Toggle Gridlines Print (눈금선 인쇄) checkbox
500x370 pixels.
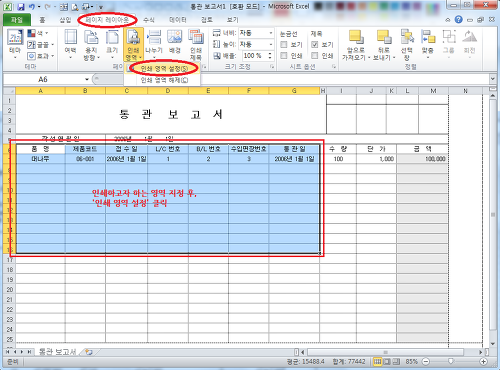tap(284, 55)
